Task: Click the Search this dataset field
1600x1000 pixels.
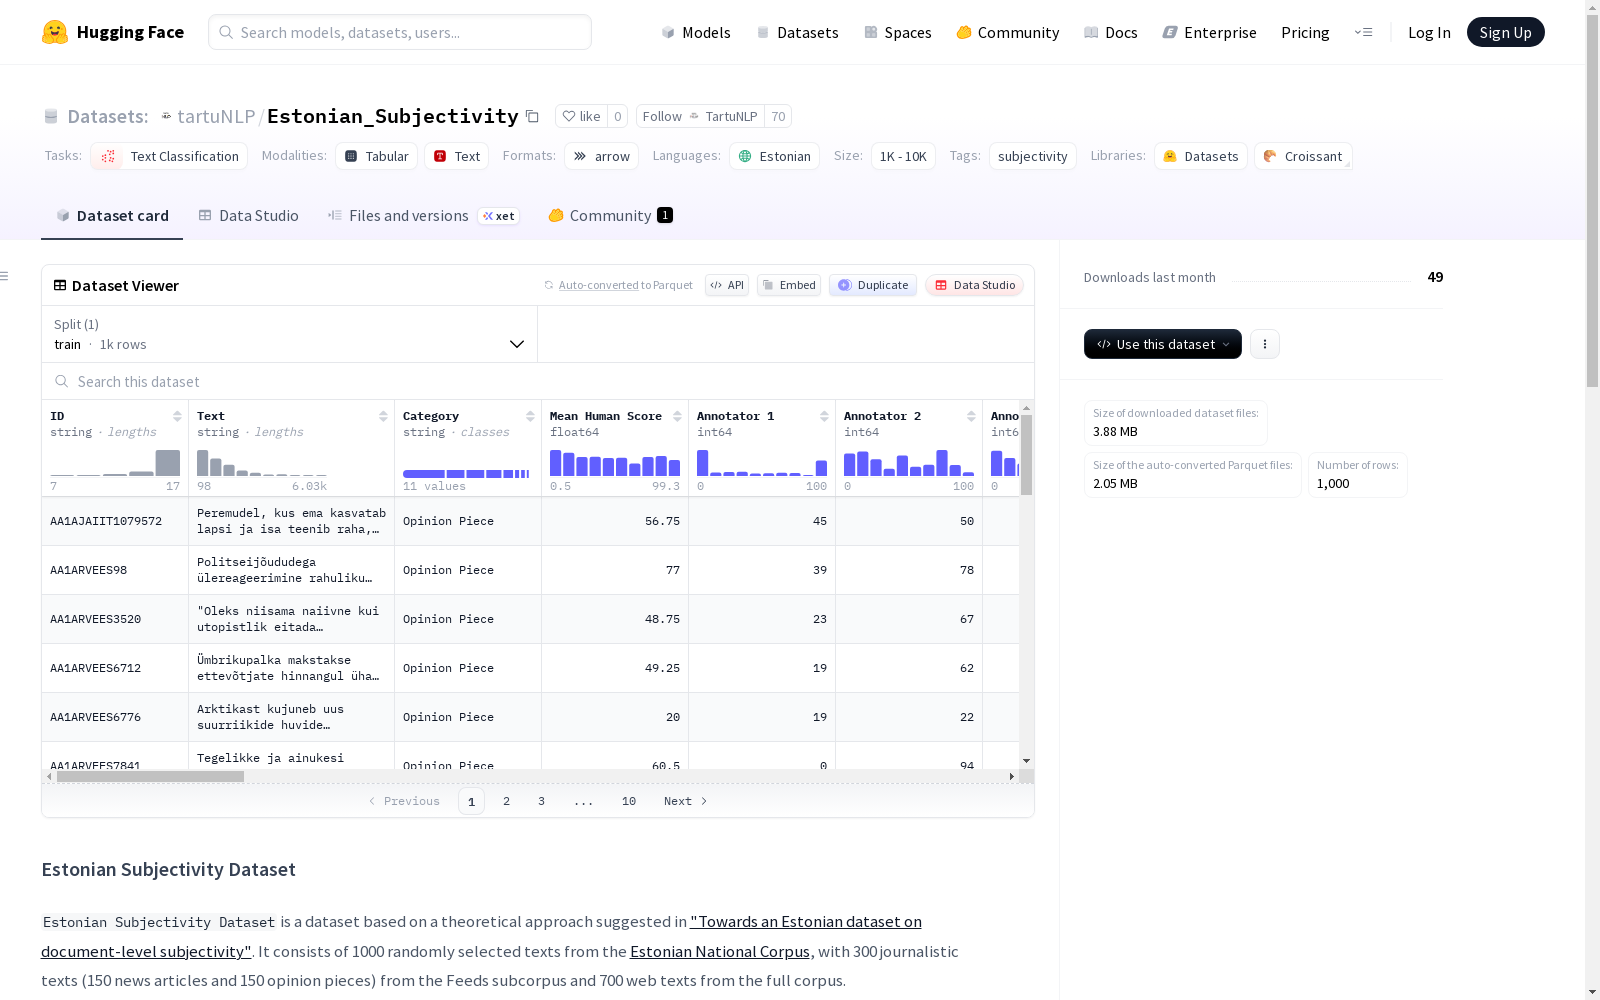Action: point(538,382)
